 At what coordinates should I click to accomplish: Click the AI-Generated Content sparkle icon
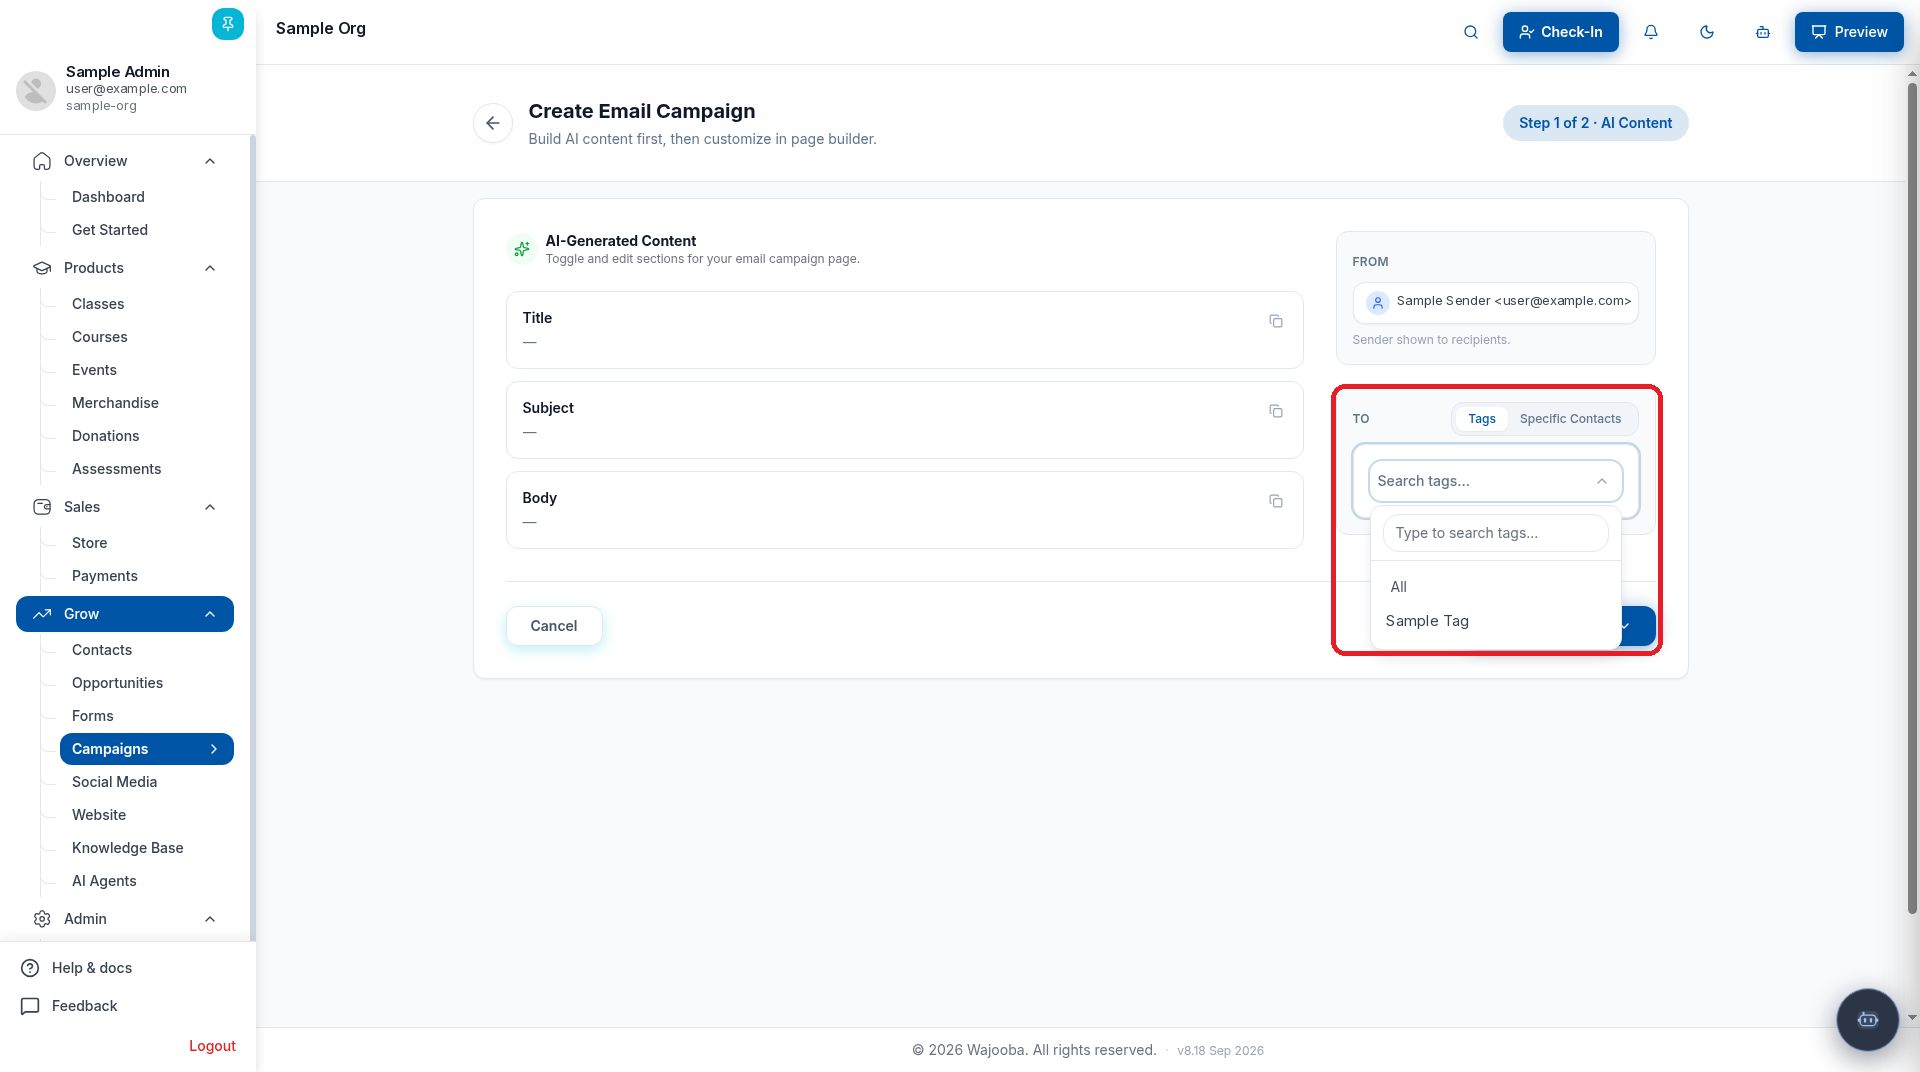coord(522,249)
